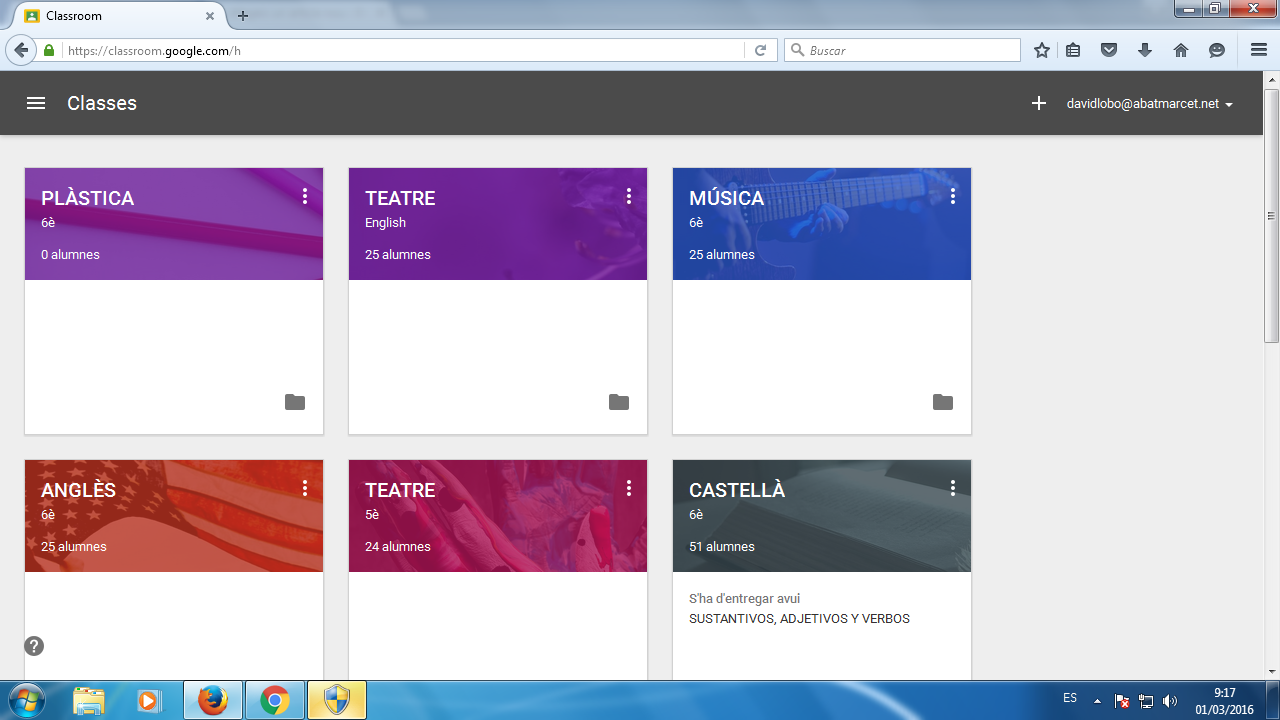
Task: Open a new browser tab
Action: pyautogui.click(x=242, y=16)
